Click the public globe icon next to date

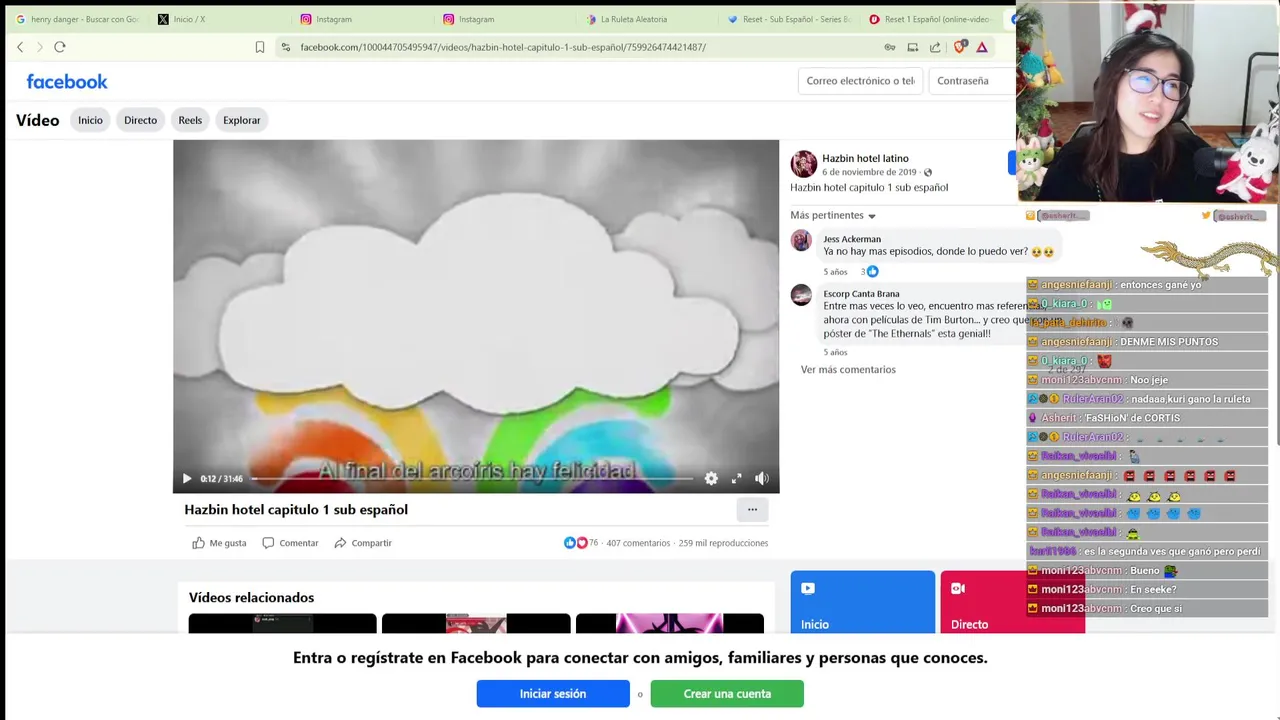928,173
